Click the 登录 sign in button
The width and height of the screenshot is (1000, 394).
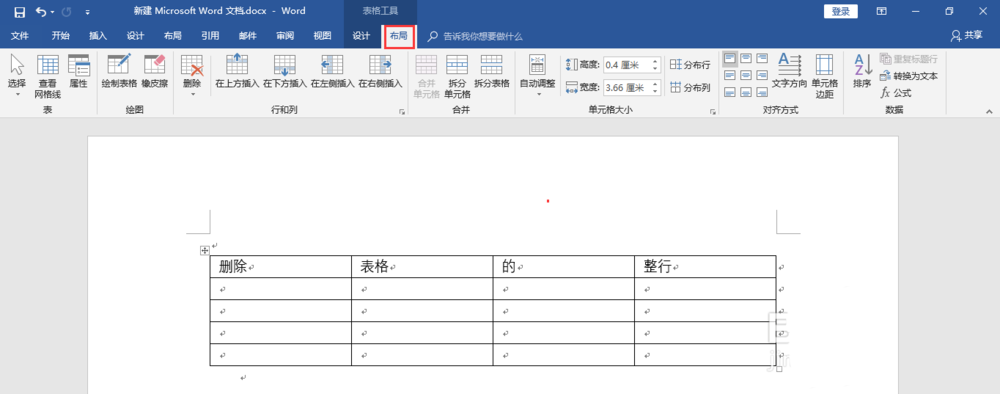point(841,11)
